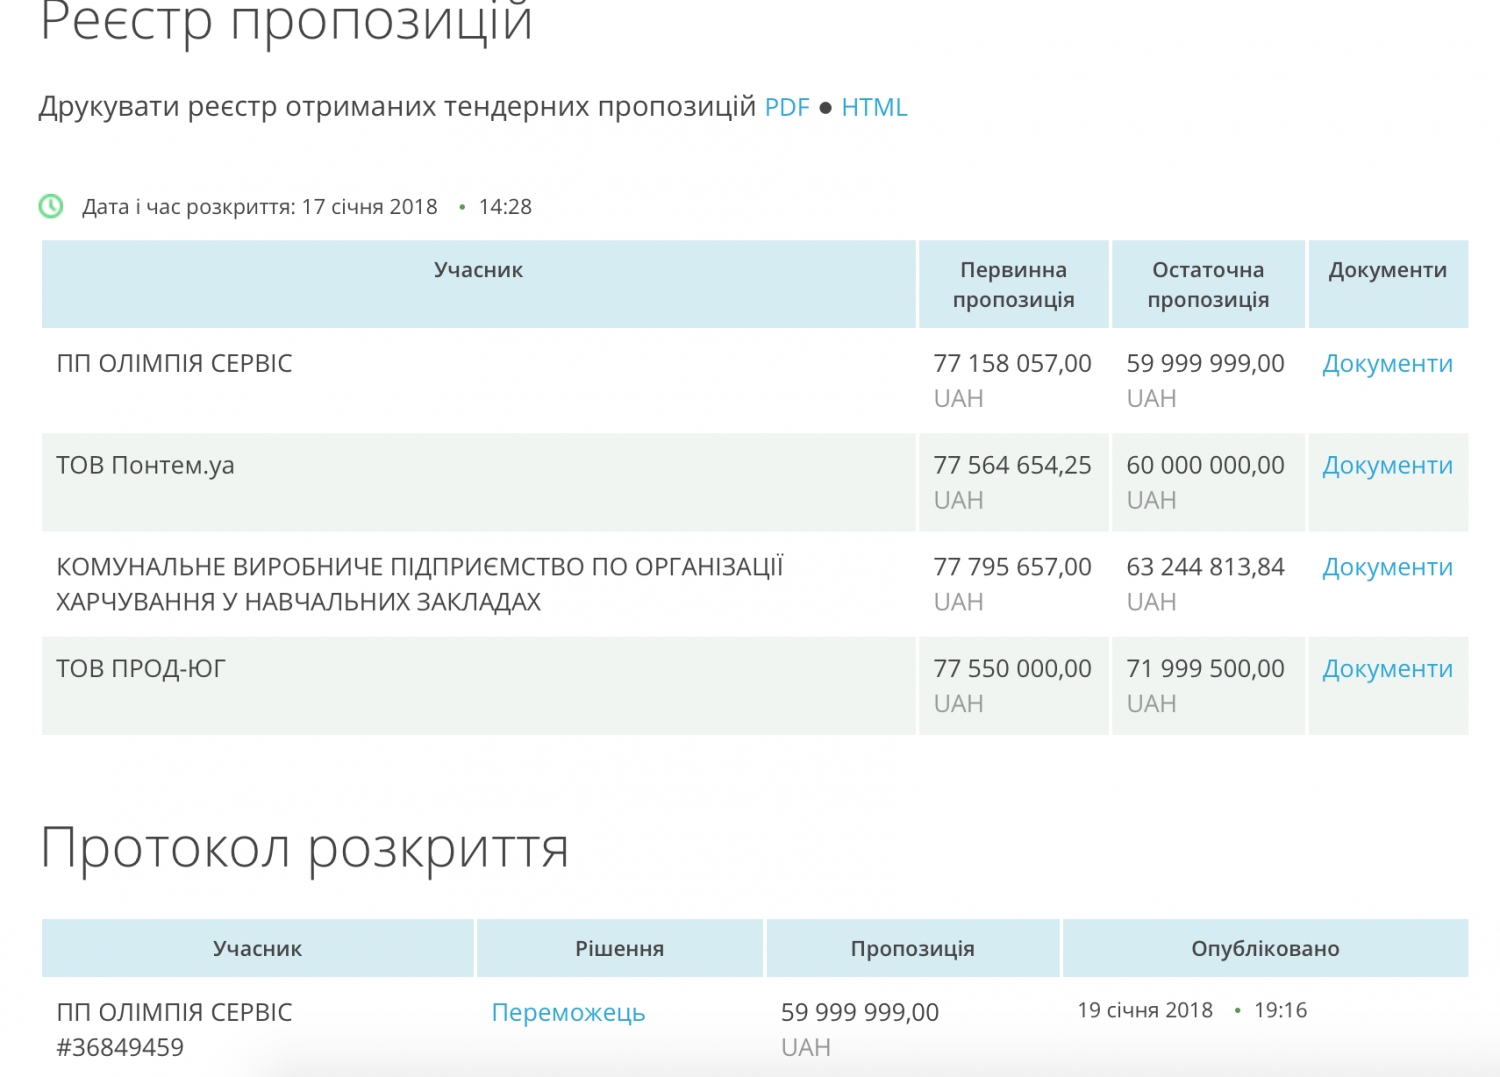The image size is (1500, 1077).
Task: Click the Документи column header
Action: [x=1387, y=270]
